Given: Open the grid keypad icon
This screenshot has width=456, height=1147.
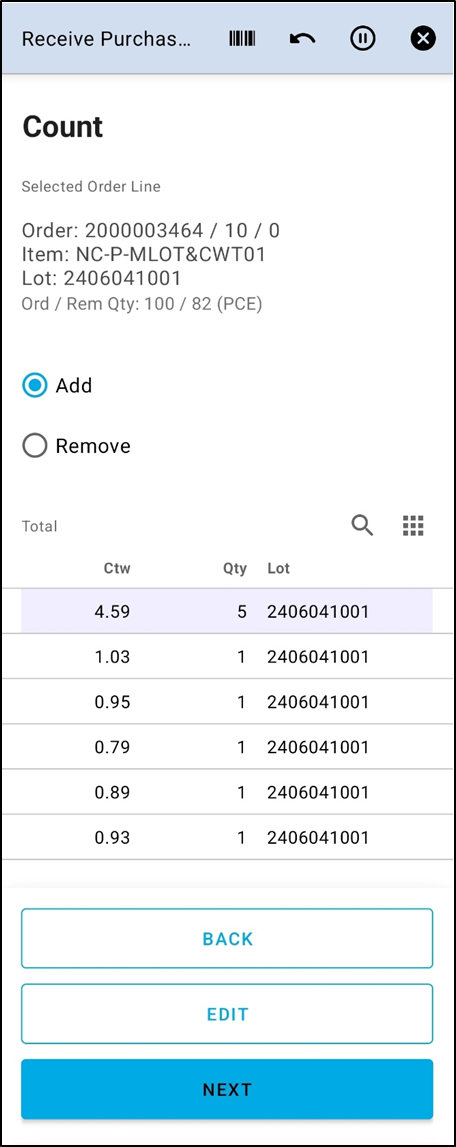Looking at the screenshot, I should 414,525.
